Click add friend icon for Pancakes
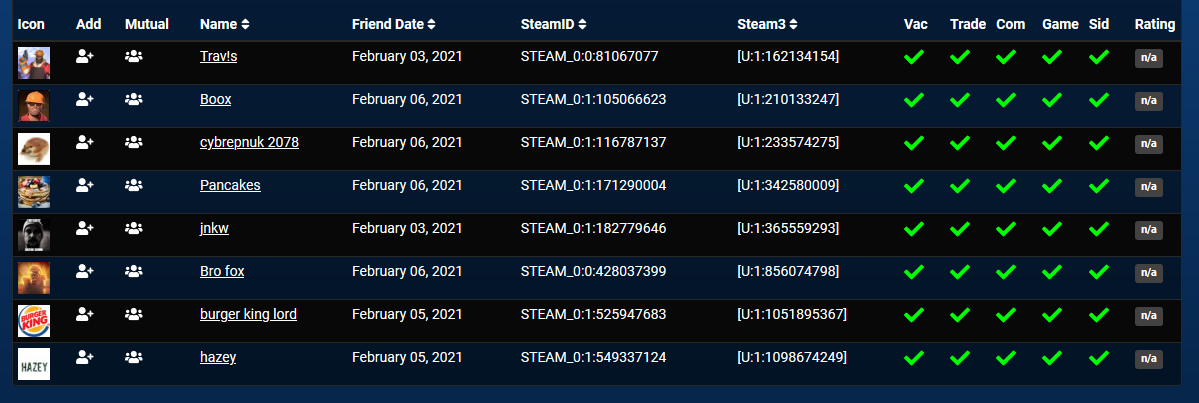Image resolution: width=1199 pixels, height=403 pixels. 85,186
